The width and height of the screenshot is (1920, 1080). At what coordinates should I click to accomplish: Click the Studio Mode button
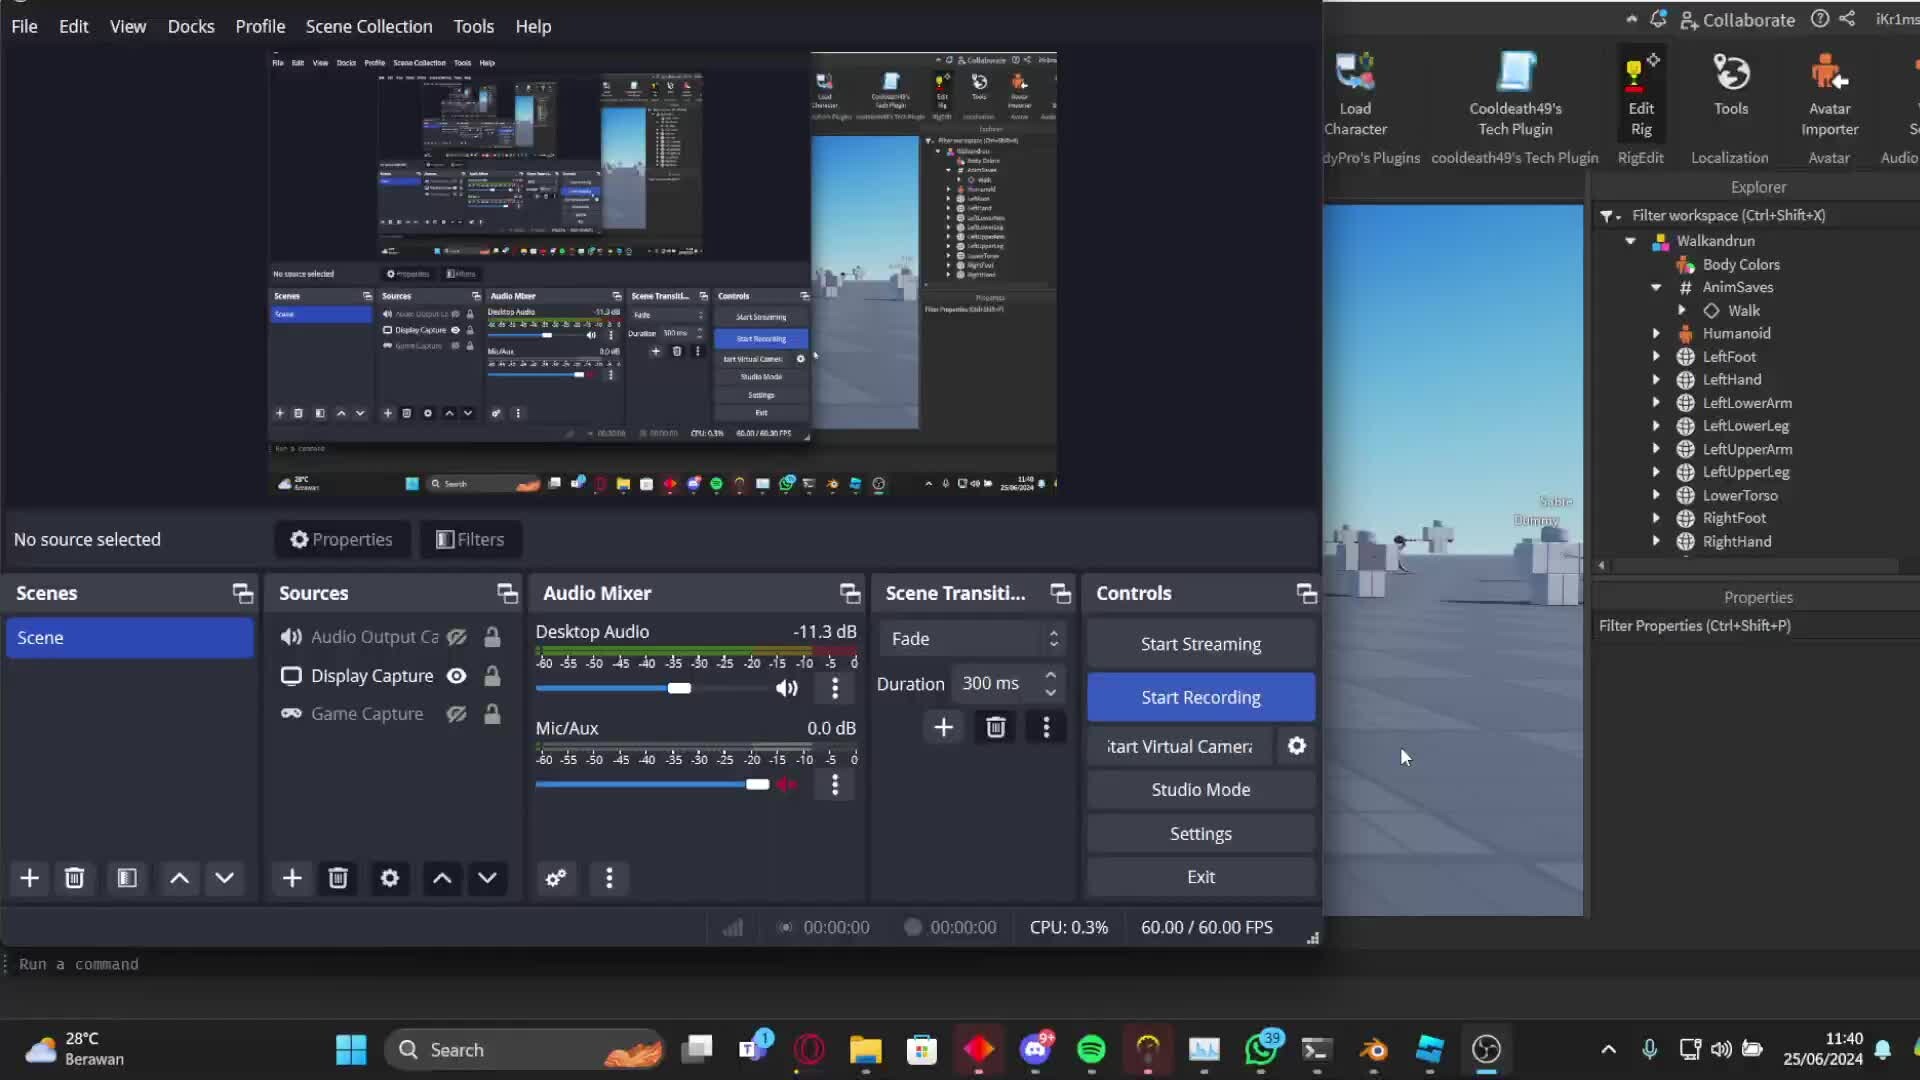point(1200,790)
